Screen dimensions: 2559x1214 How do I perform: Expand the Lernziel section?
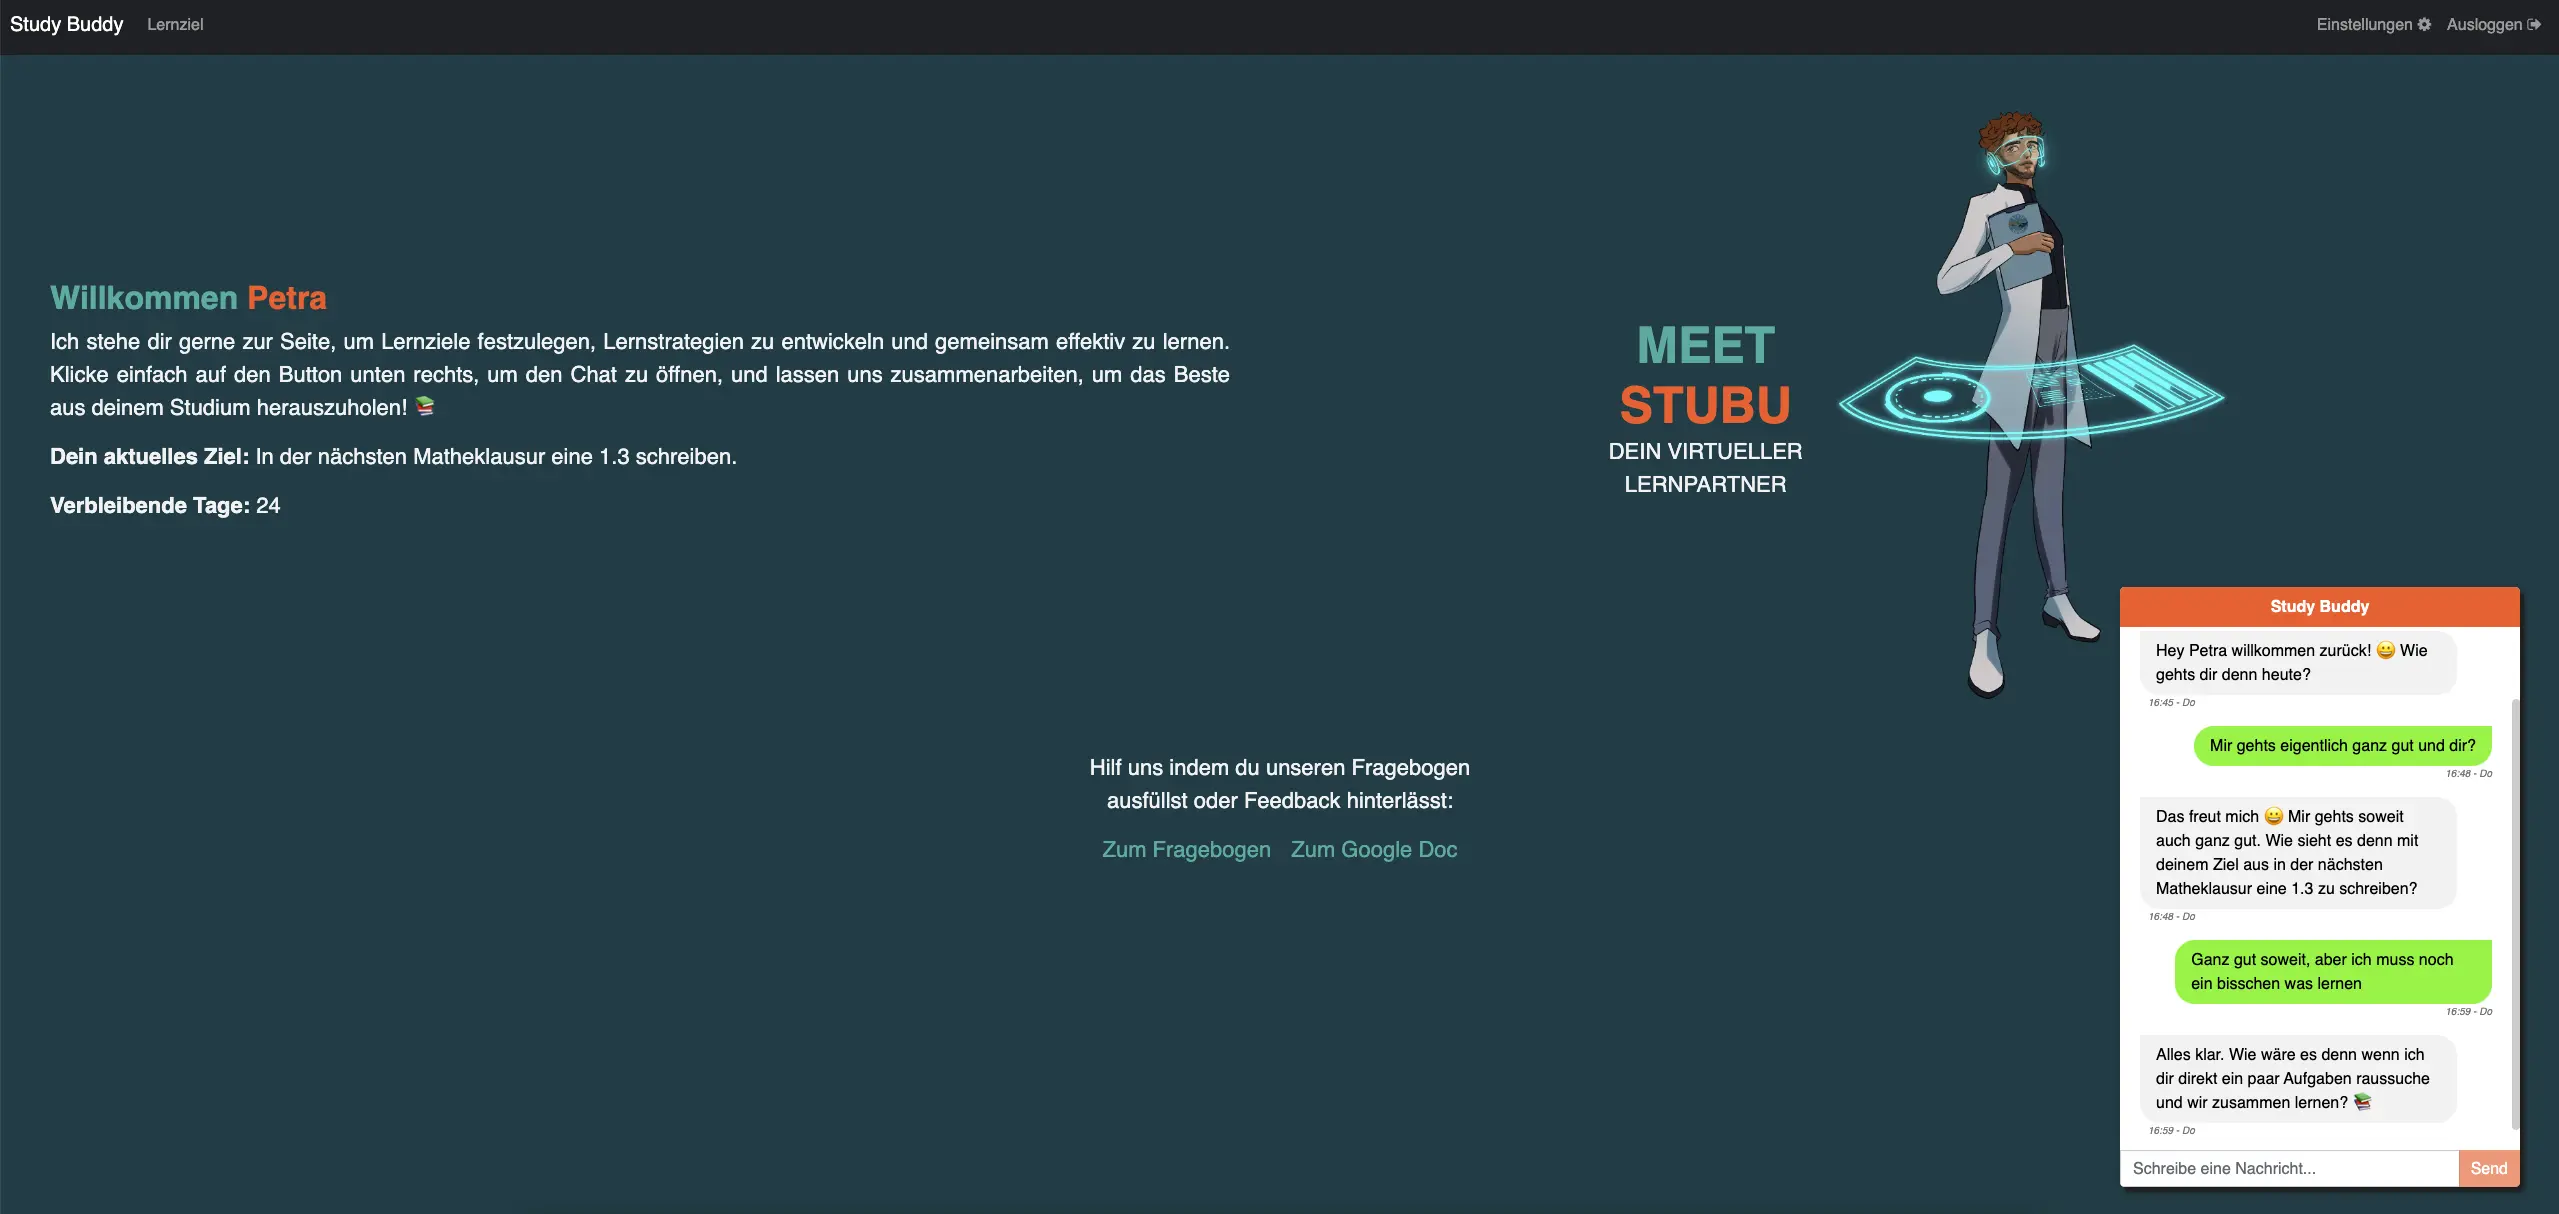coord(175,24)
